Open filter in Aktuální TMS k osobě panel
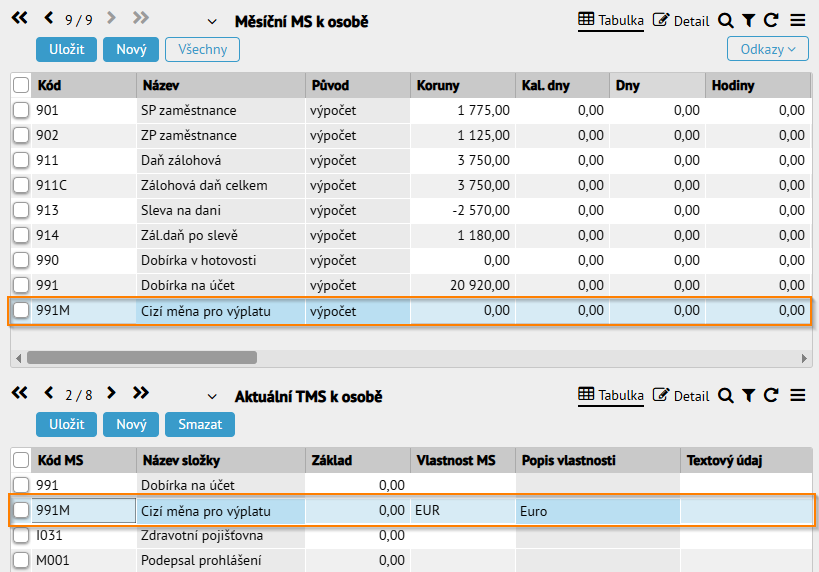Image resolution: width=819 pixels, height=572 pixels. pos(748,396)
